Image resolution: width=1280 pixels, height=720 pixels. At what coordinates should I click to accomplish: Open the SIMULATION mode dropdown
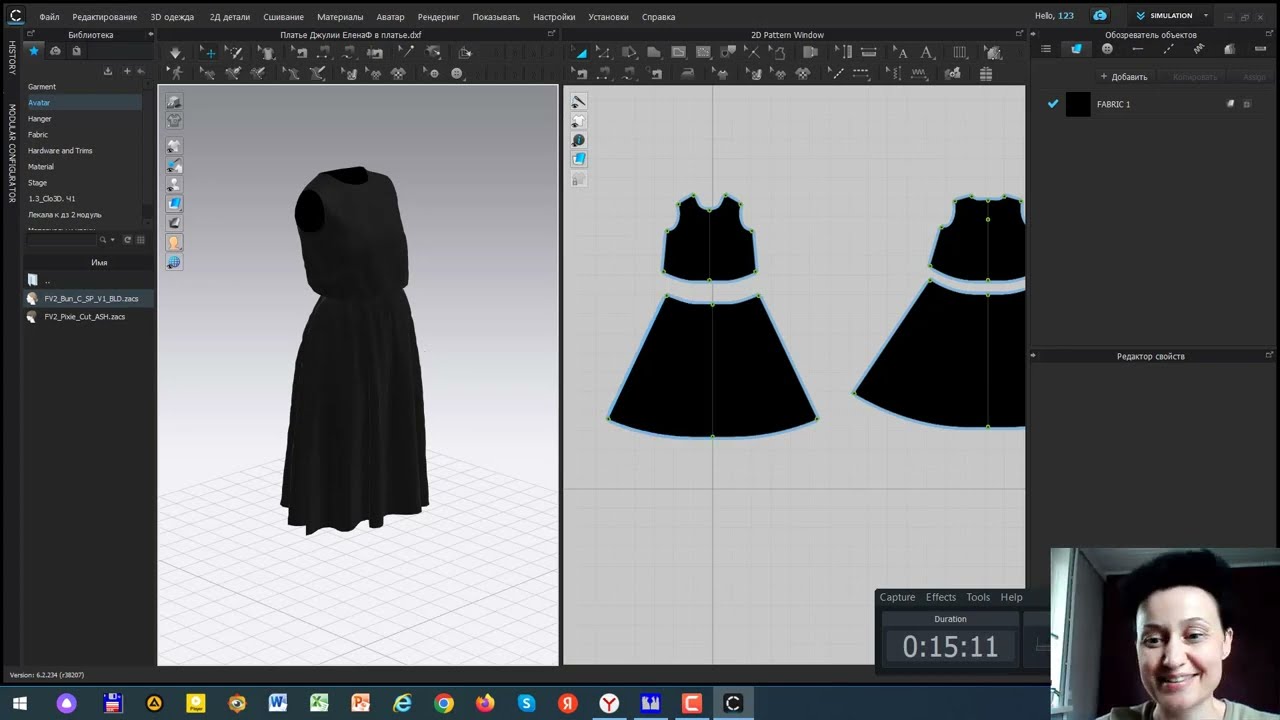1172,16
